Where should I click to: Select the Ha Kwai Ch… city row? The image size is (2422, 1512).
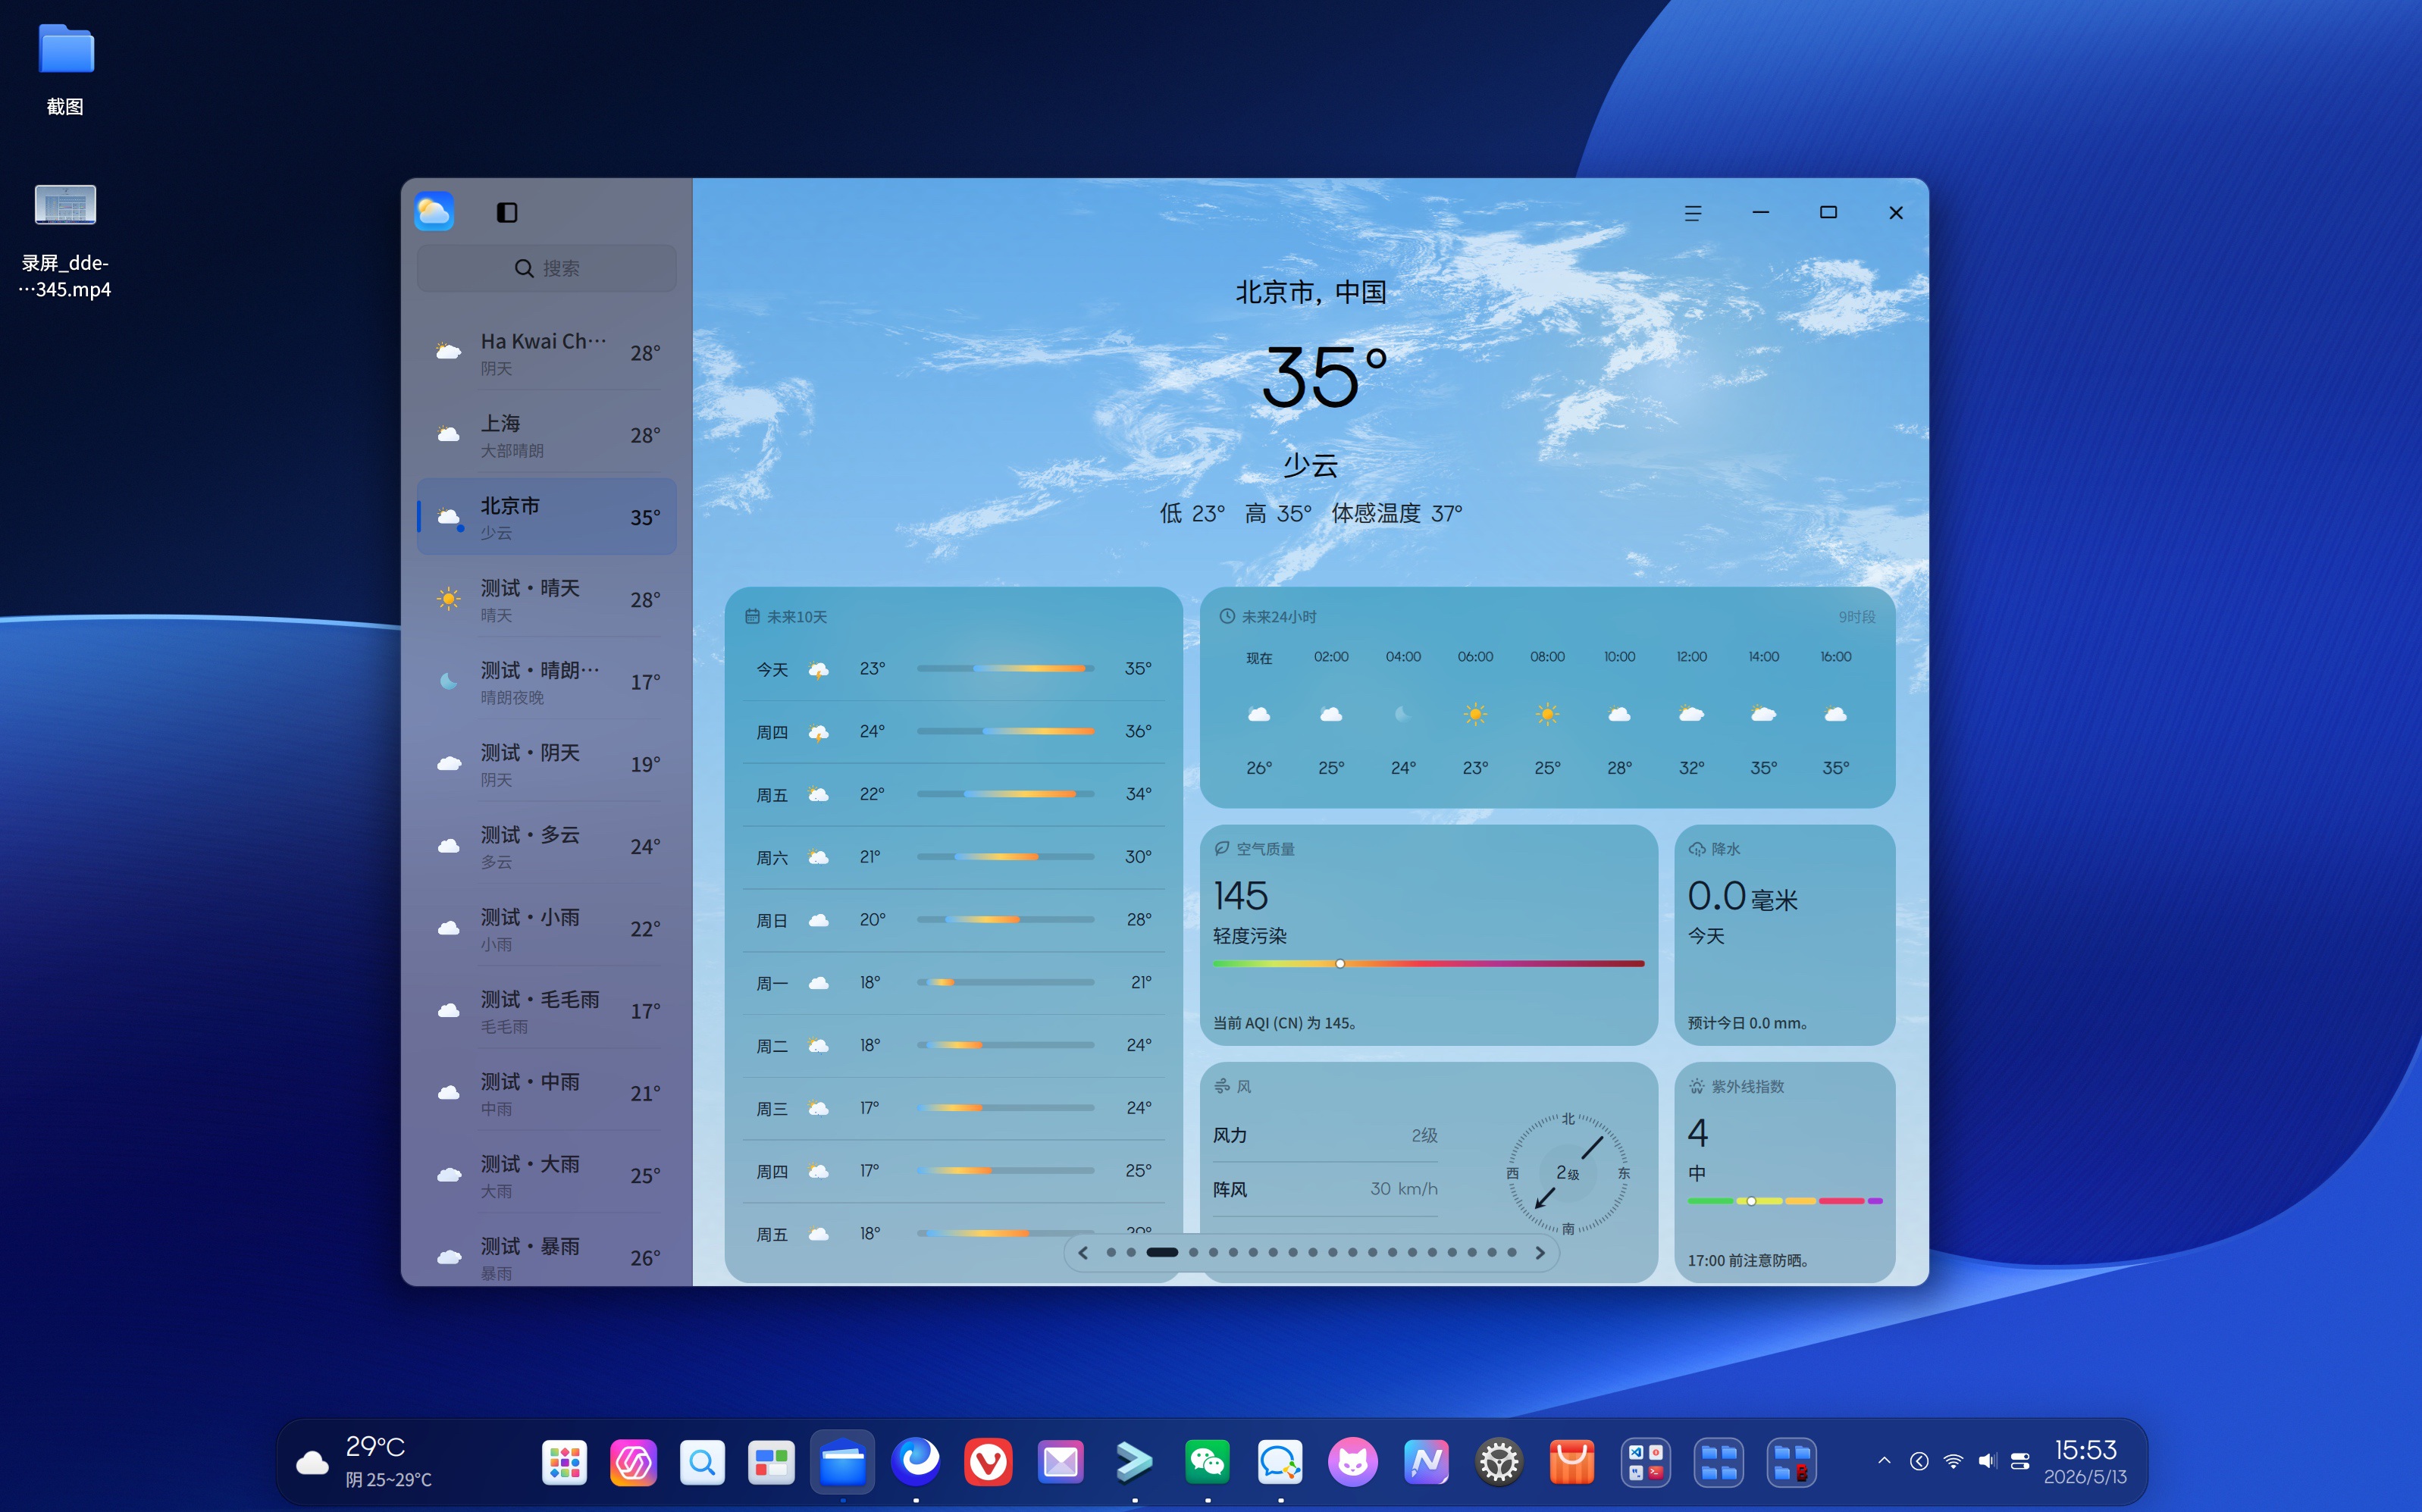click(x=546, y=353)
